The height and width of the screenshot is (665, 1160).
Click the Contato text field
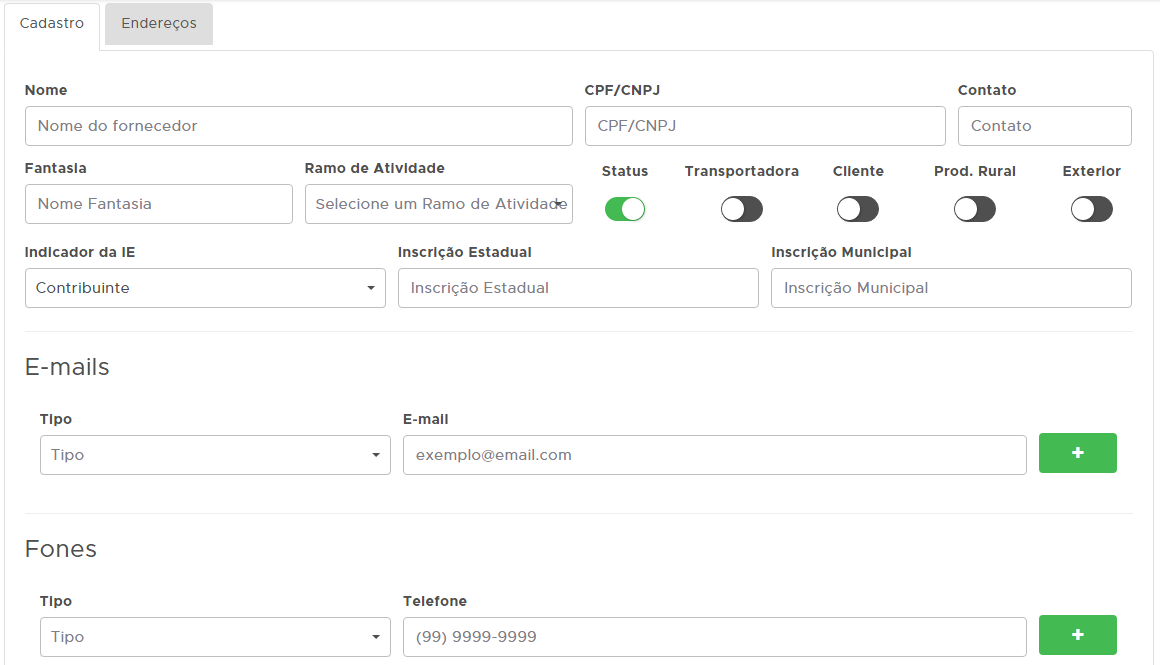[1044, 126]
